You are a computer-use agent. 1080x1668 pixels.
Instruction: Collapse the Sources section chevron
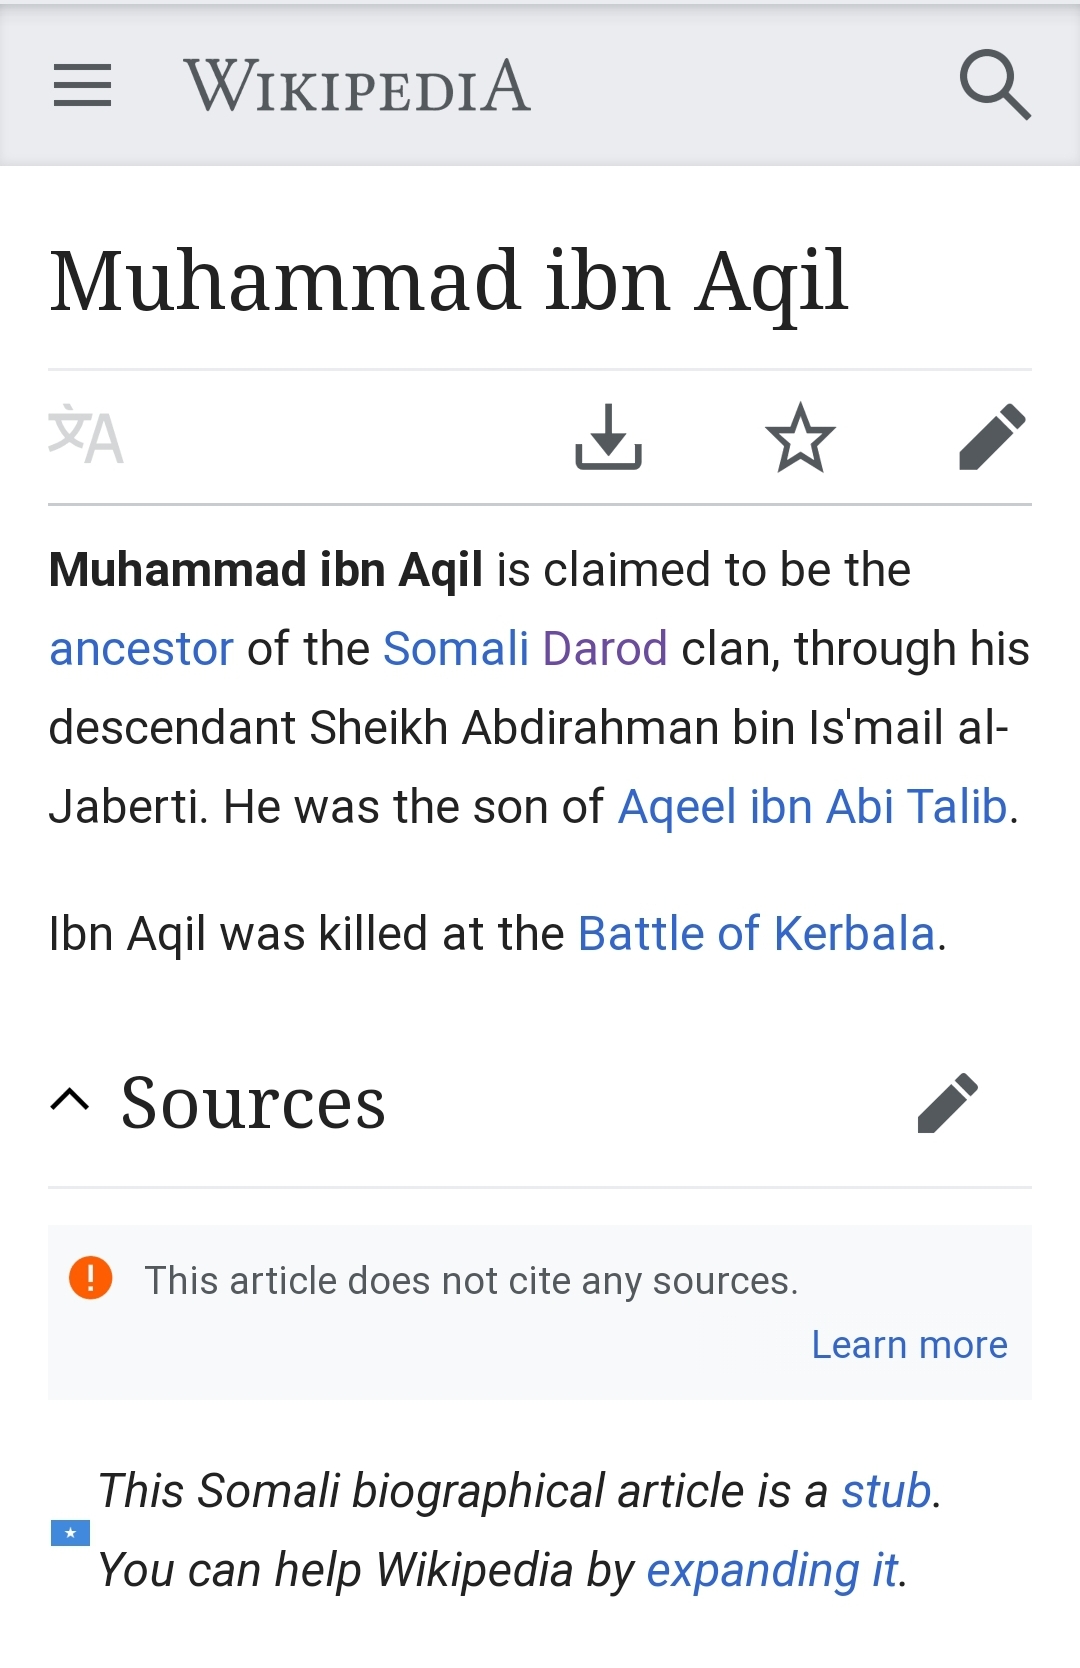pos(70,1101)
